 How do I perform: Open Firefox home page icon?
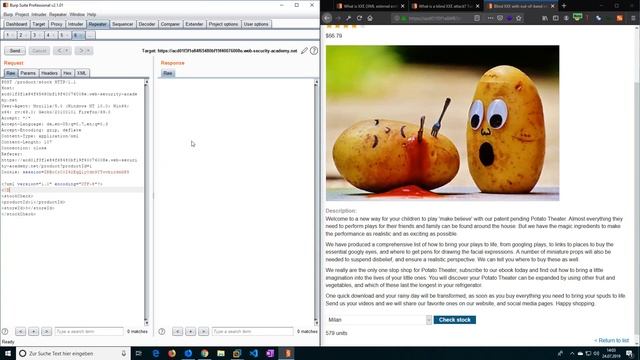tap(370, 18)
